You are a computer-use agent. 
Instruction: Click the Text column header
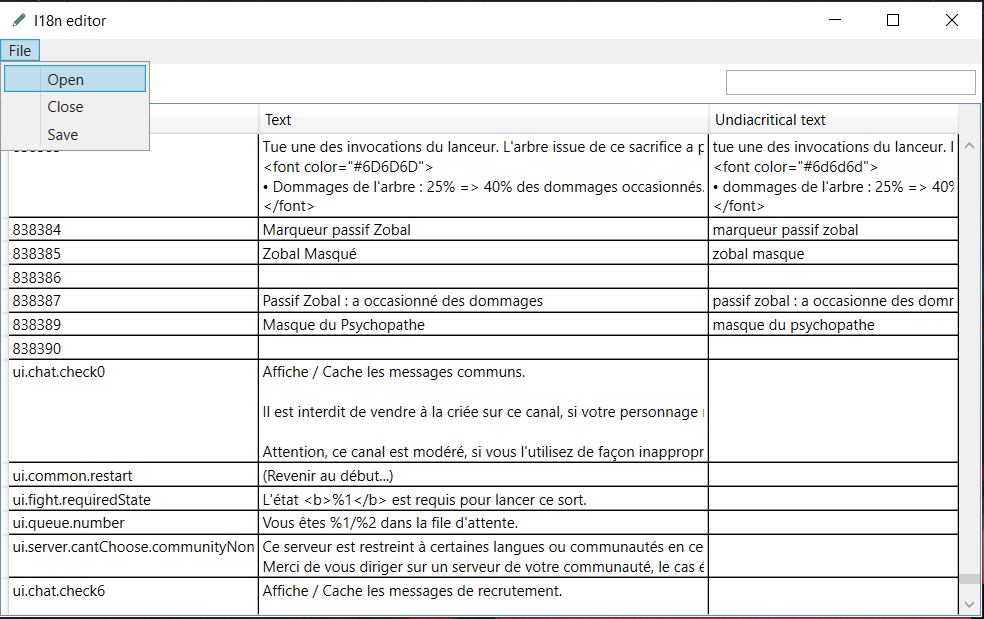click(x=483, y=120)
